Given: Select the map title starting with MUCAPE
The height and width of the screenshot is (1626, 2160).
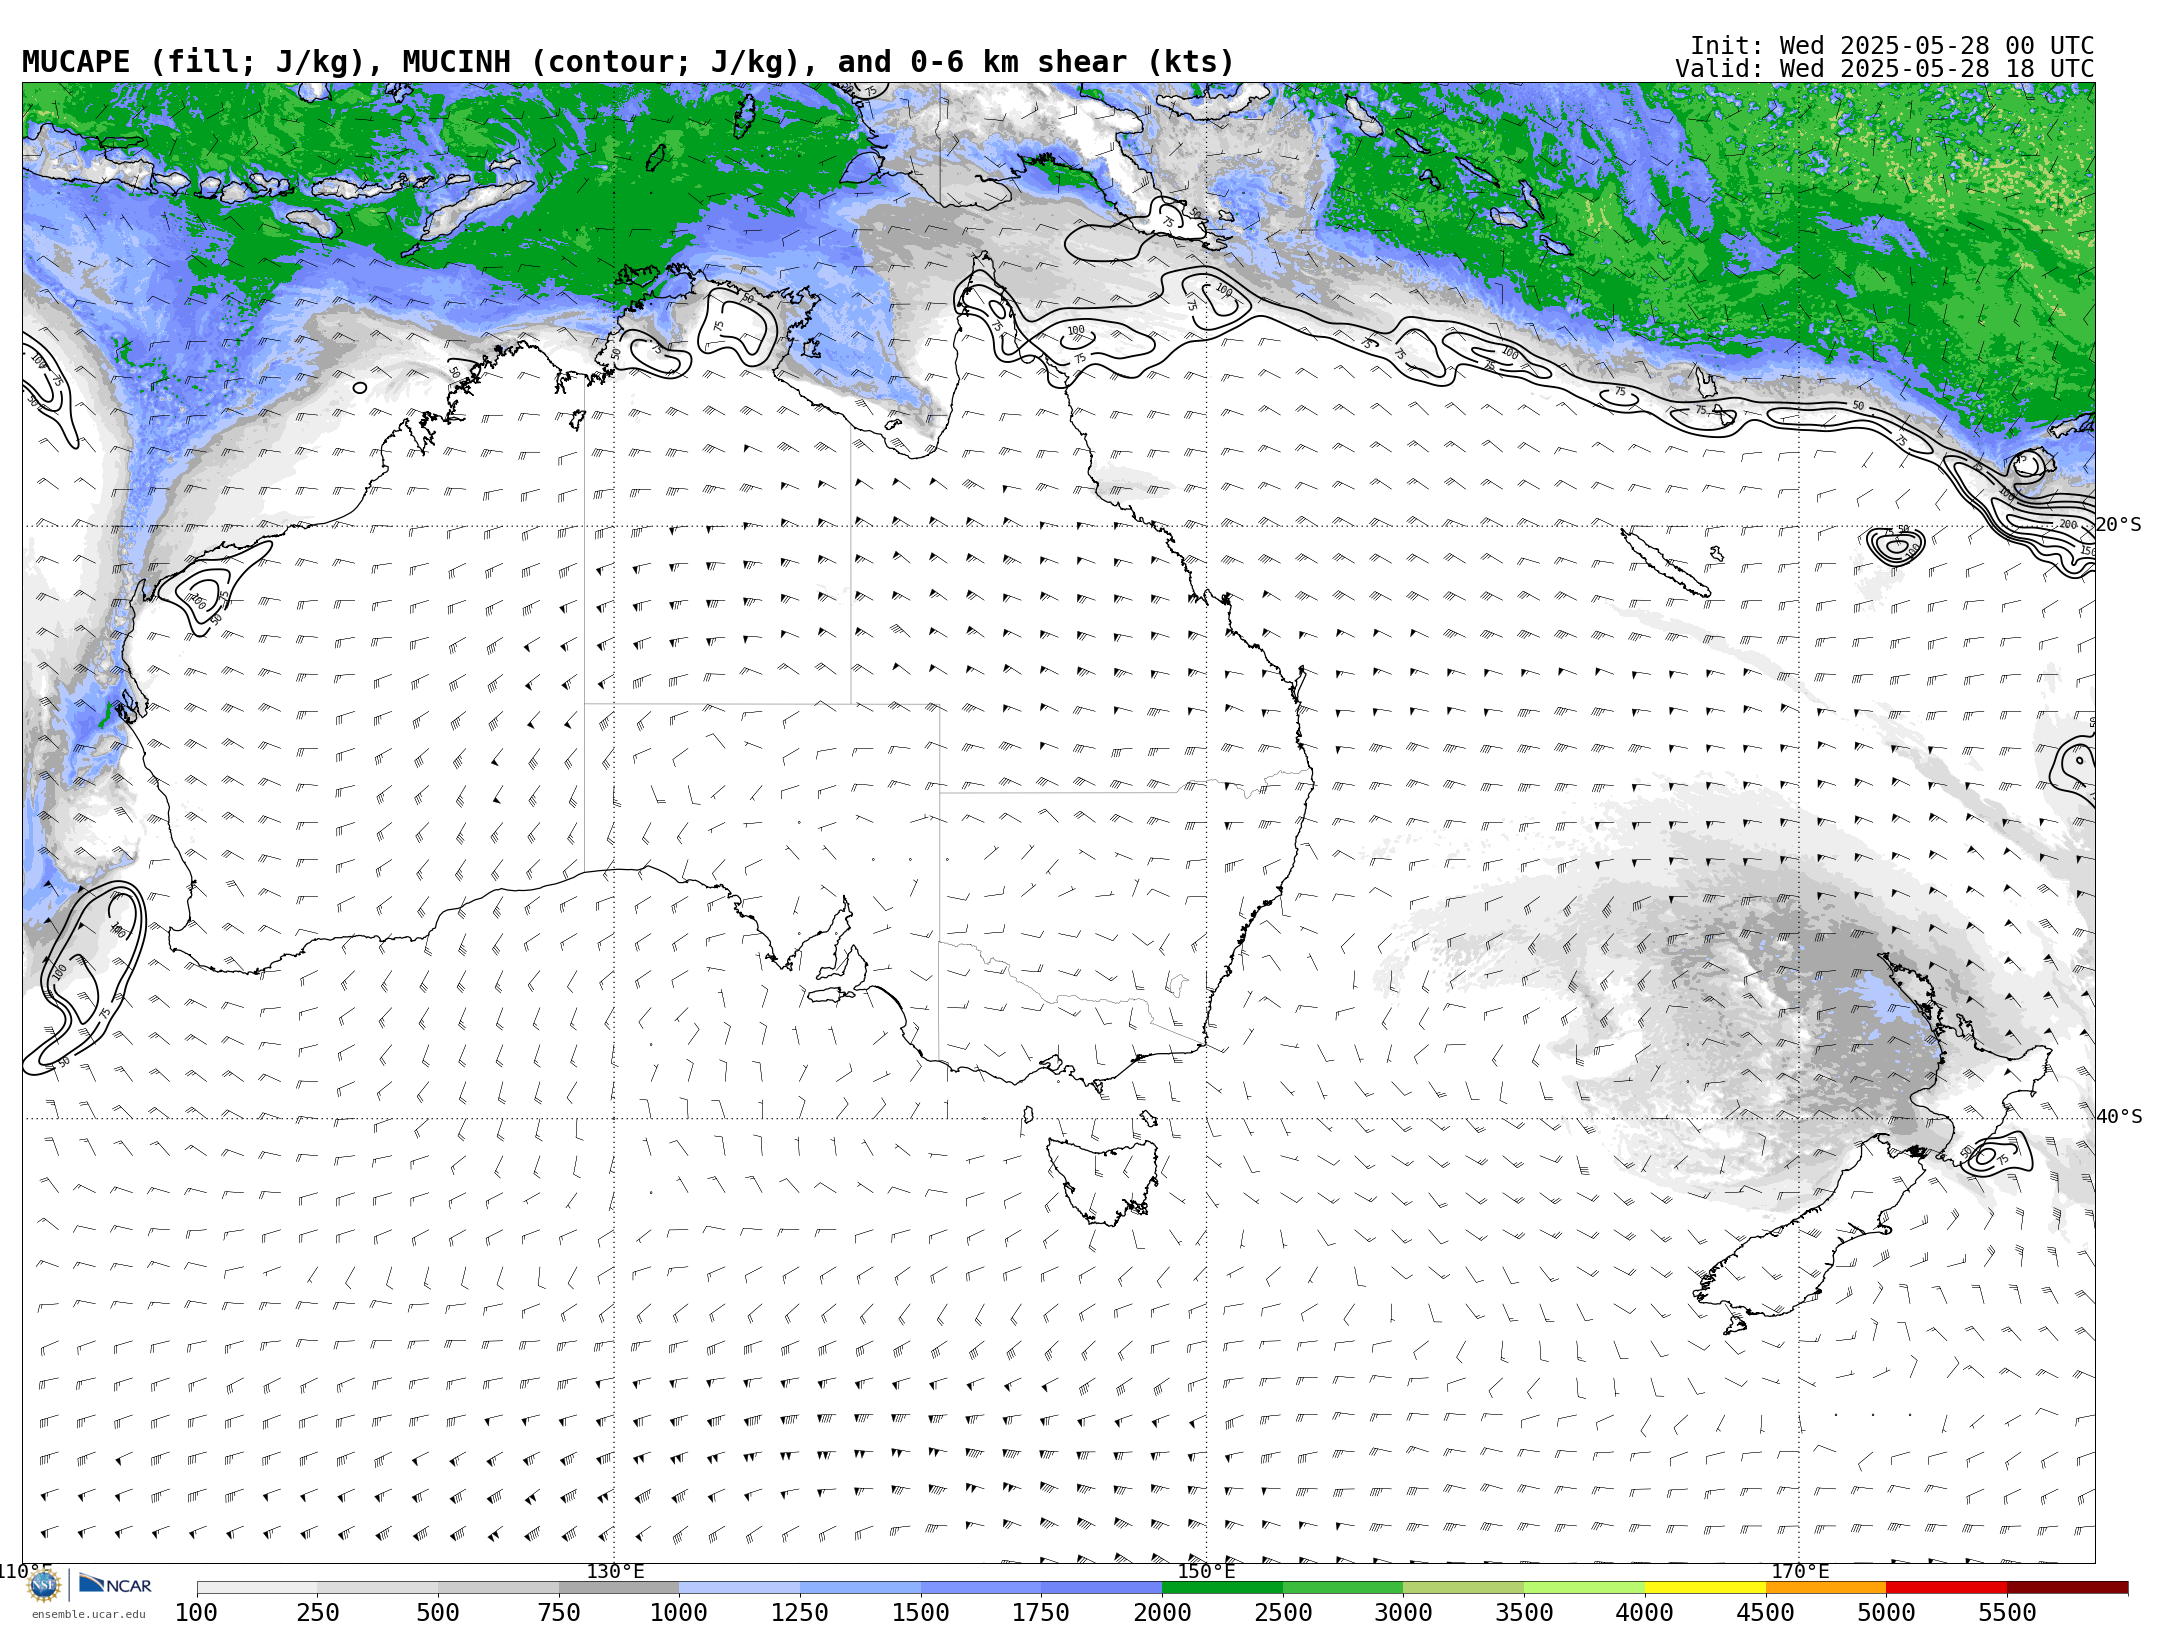Looking at the screenshot, I should coord(628,62).
